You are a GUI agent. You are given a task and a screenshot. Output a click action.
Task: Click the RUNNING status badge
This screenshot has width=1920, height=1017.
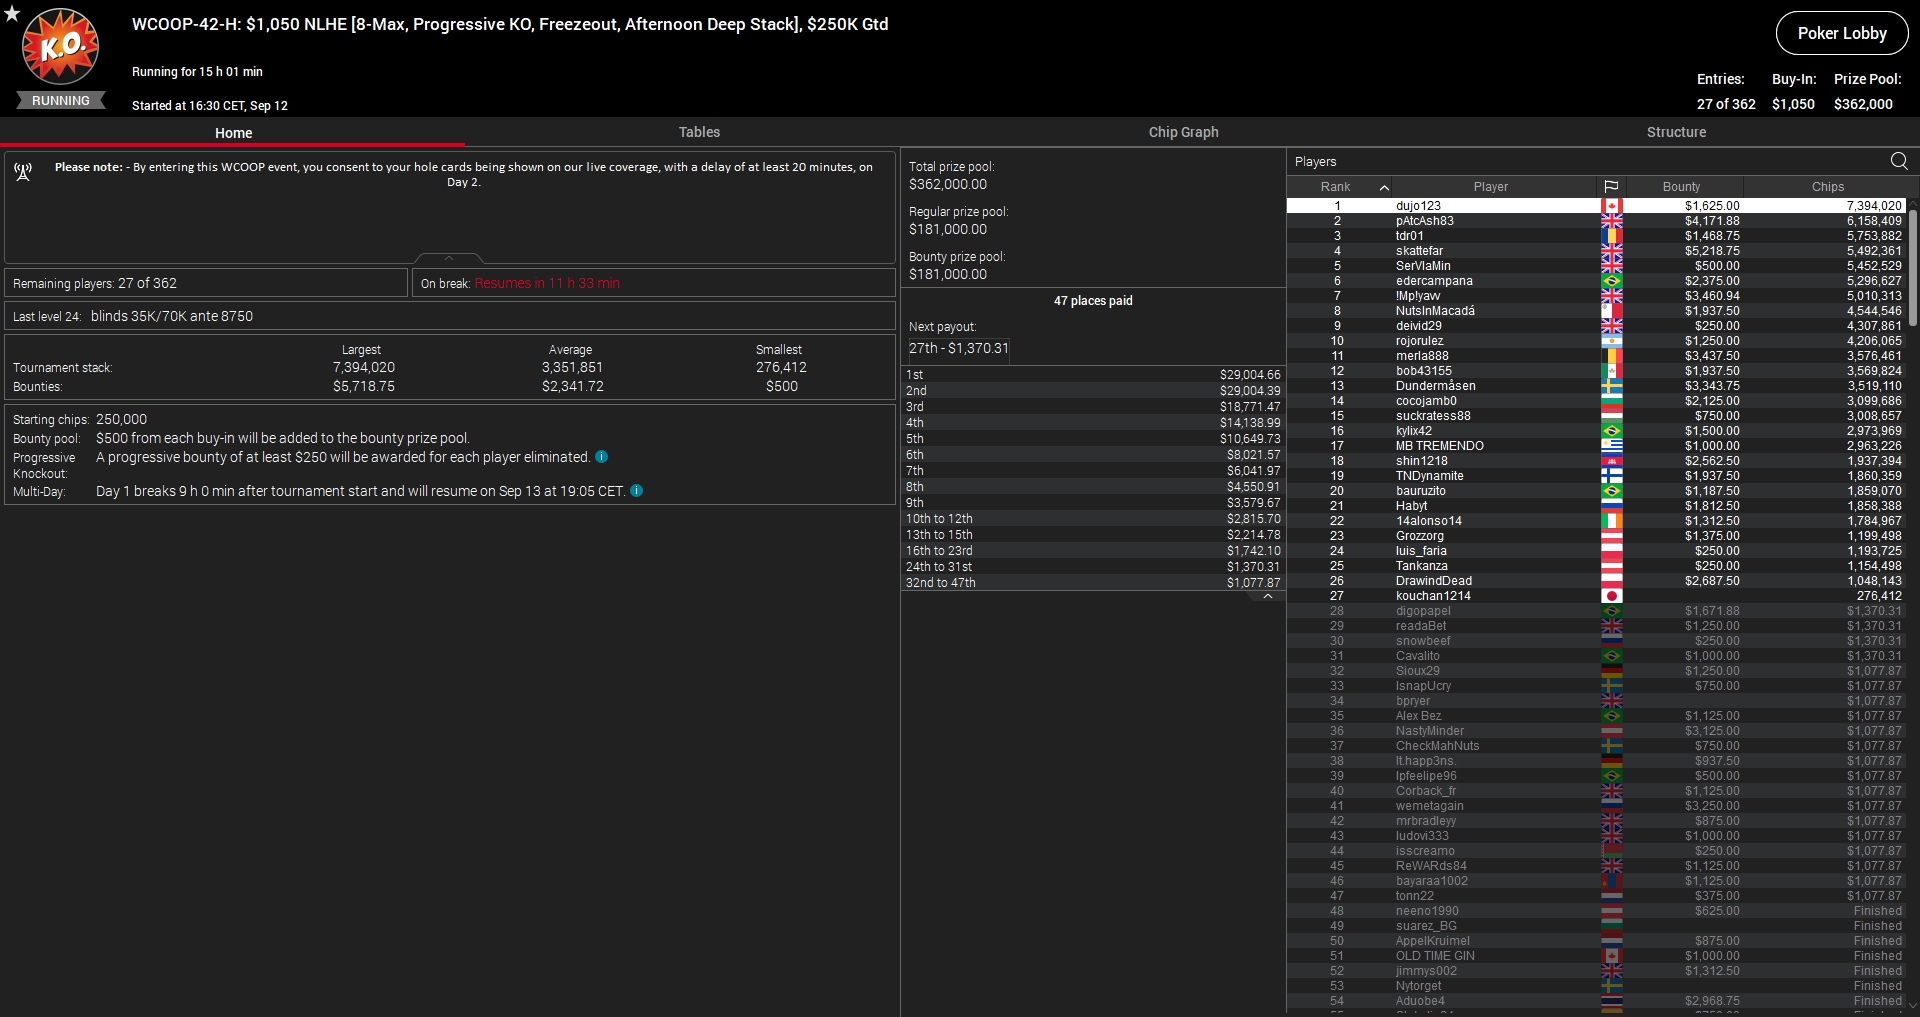pos(61,101)
